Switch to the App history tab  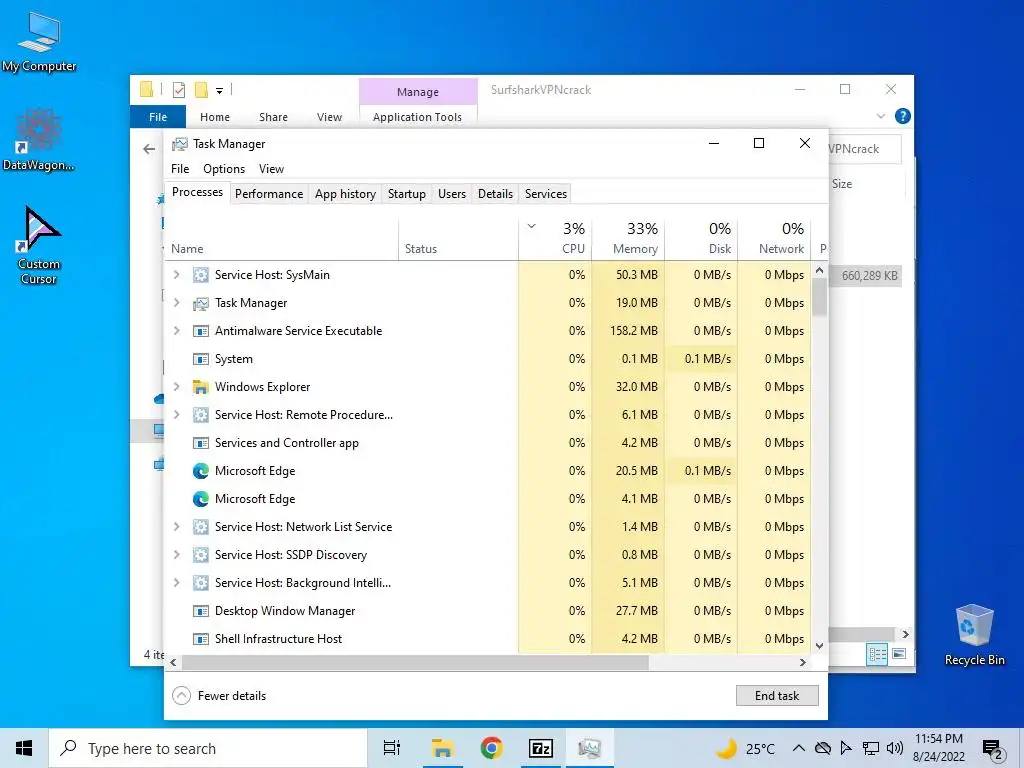tap(345, 194)
